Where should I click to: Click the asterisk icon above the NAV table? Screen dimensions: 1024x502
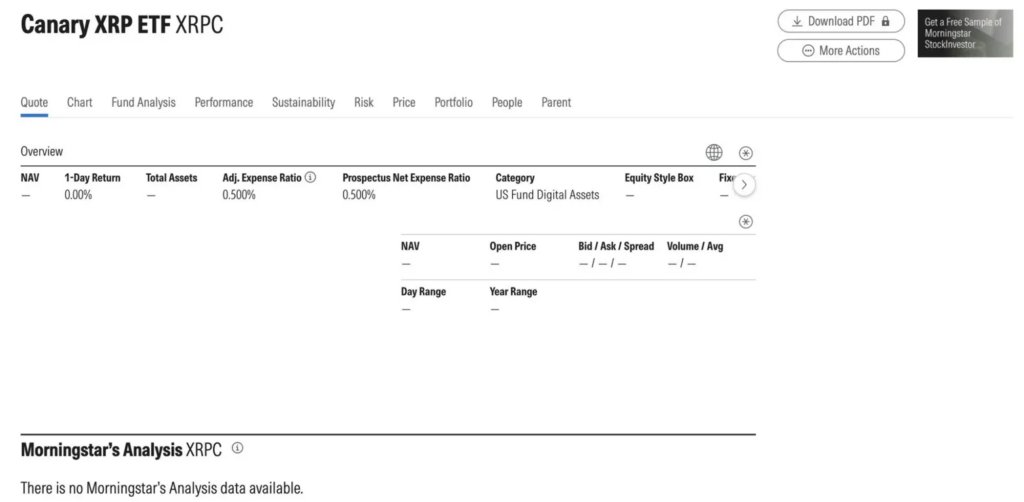point(745,222)
